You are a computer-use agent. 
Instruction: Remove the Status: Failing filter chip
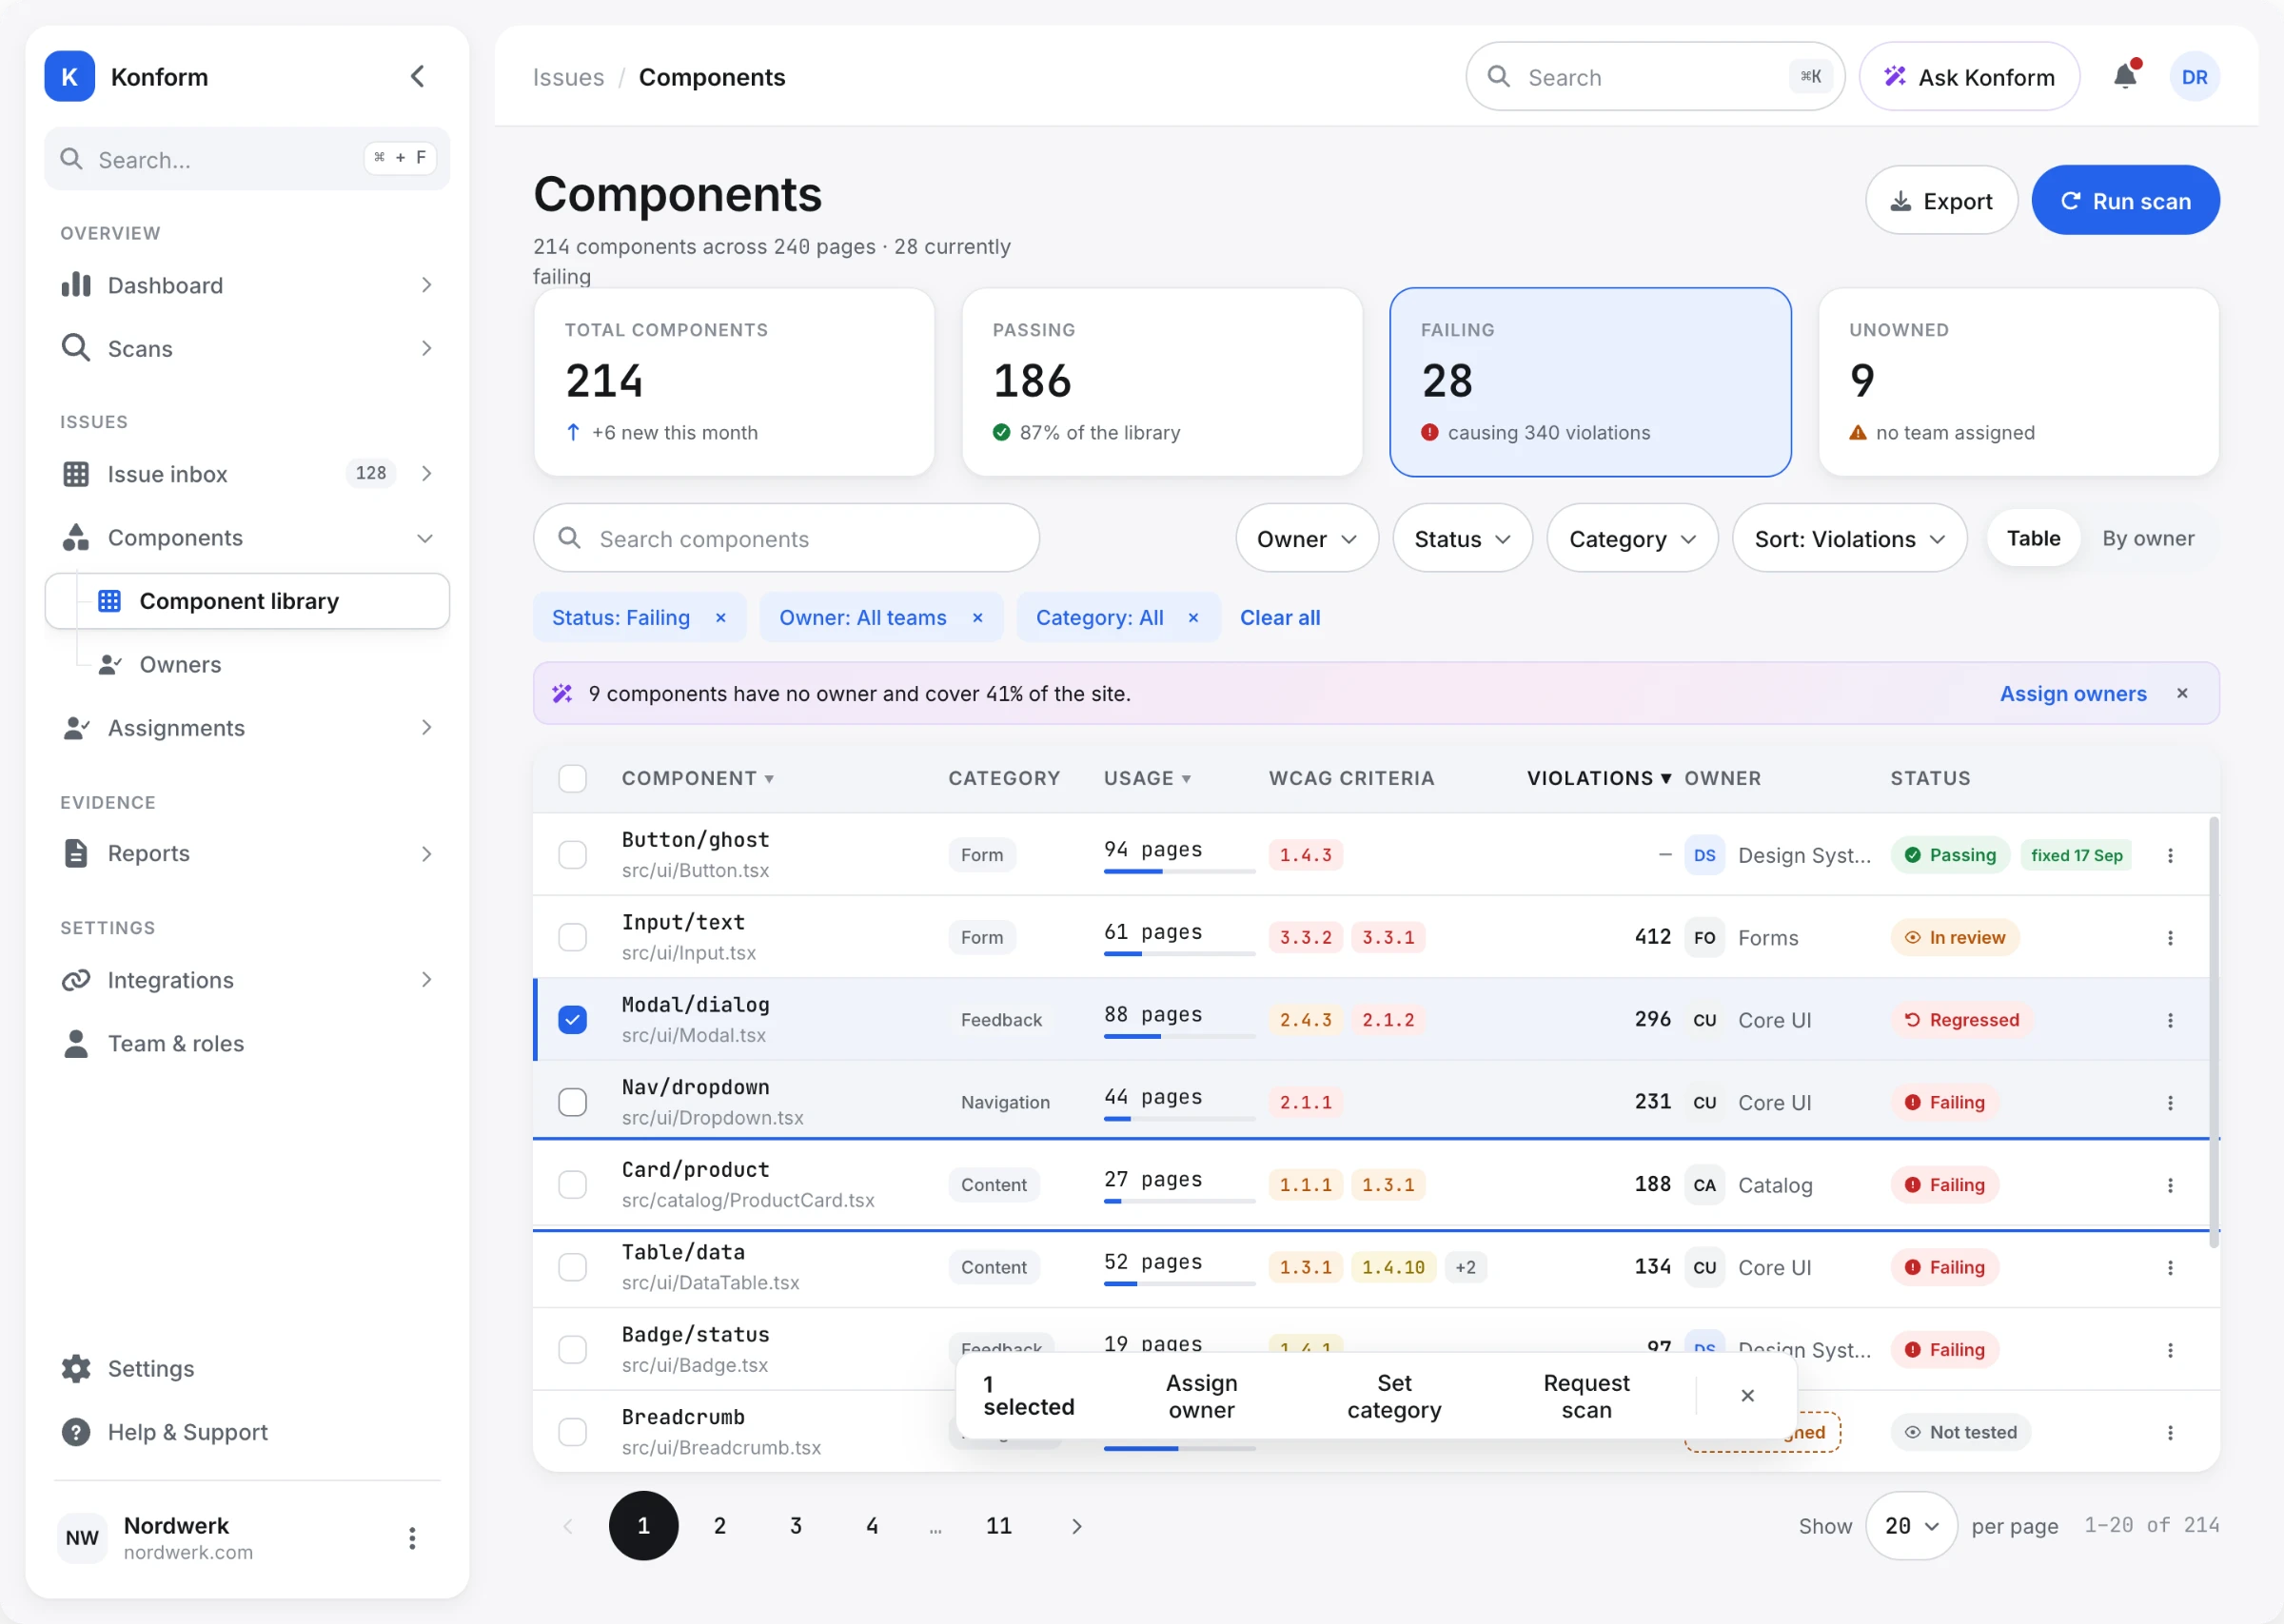click(x=720, y=618)
